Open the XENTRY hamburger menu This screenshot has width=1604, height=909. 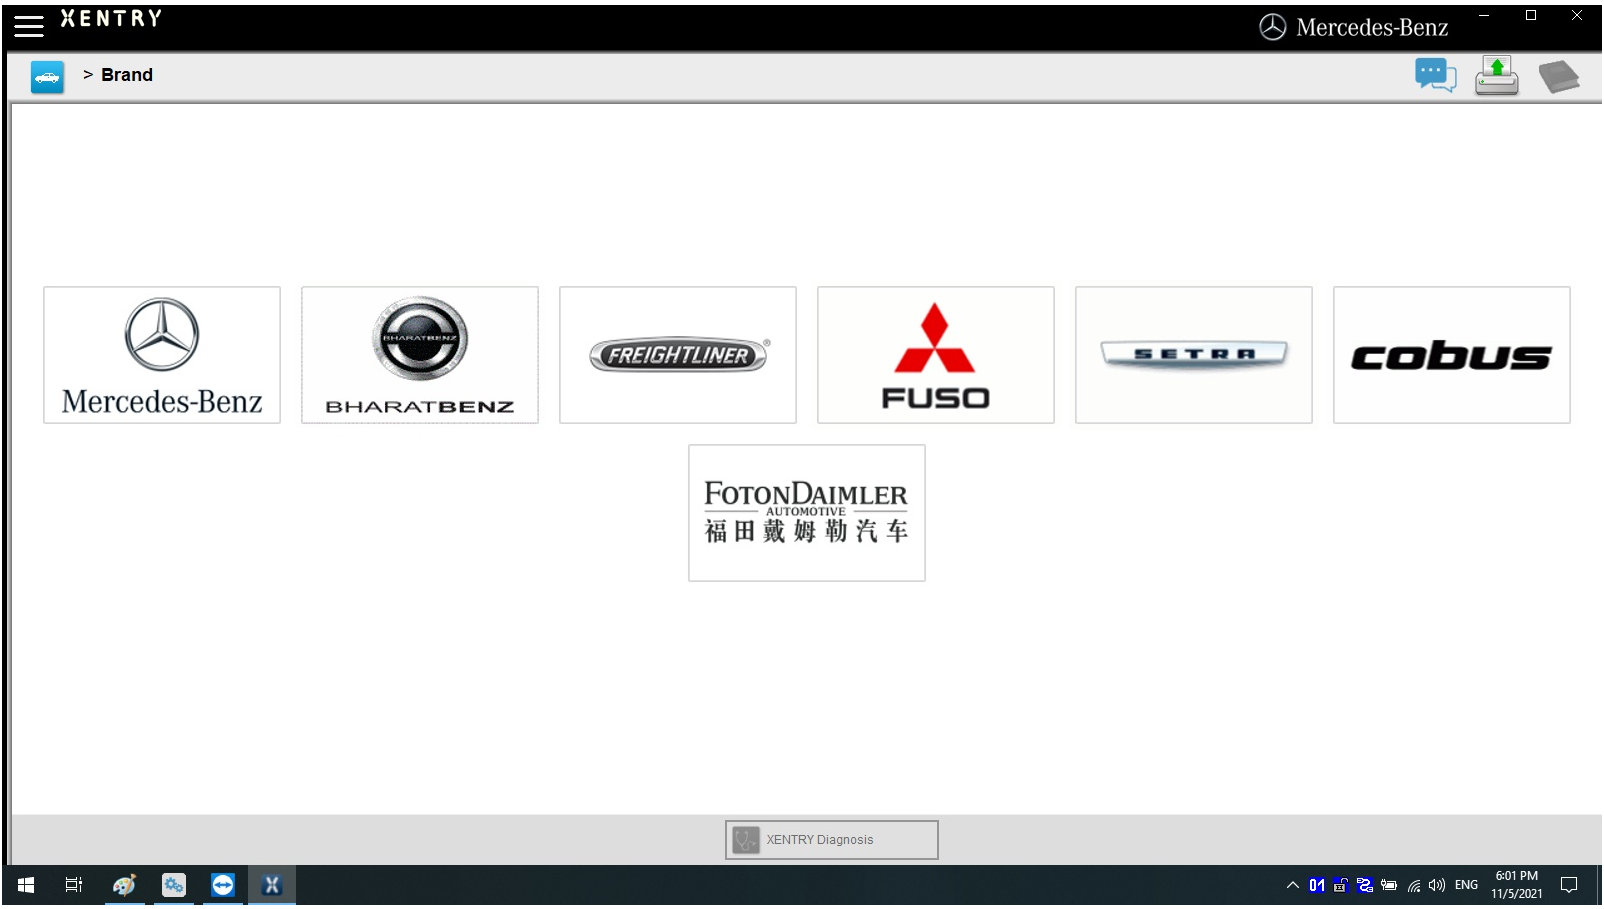pos(29,25)
